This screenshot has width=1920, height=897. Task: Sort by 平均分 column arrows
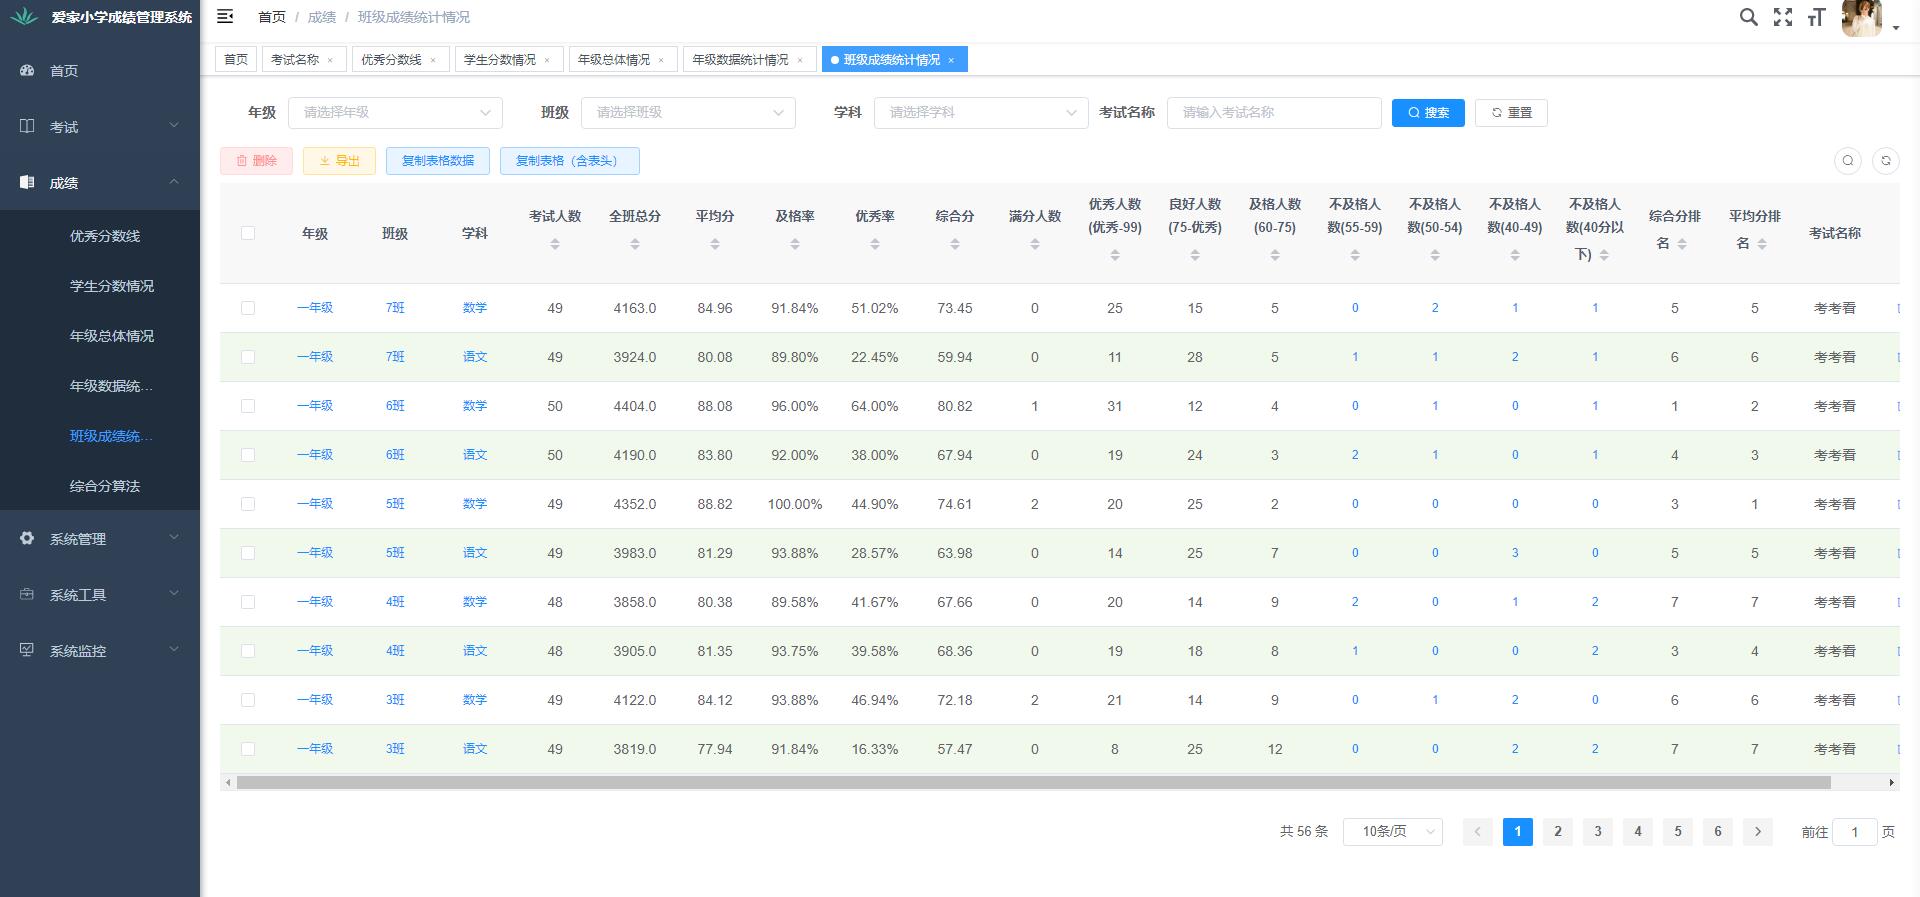[x=715, y=244]
